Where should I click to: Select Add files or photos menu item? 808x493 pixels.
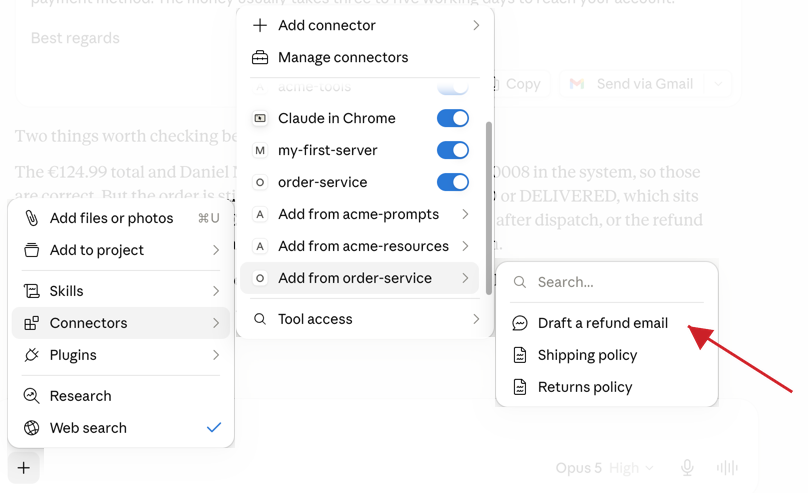pos(121,218)
